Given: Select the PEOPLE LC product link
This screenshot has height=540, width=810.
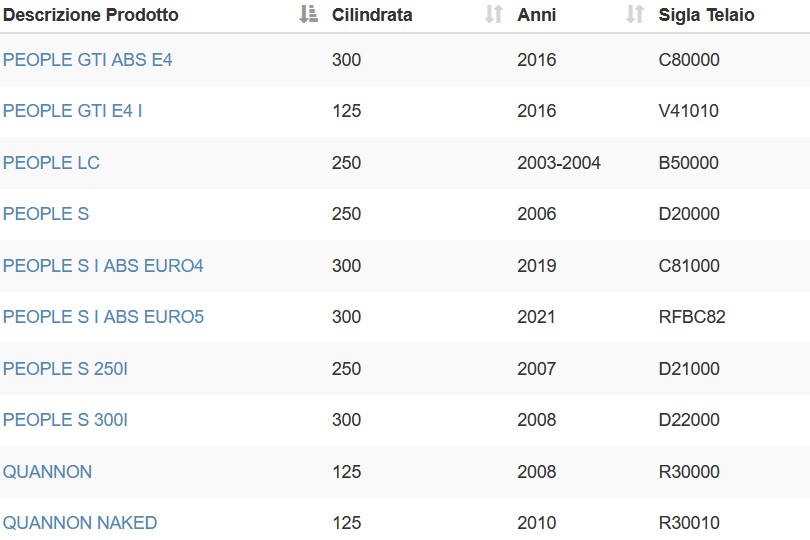Looking at the screenshot, I should click(51, 163).
